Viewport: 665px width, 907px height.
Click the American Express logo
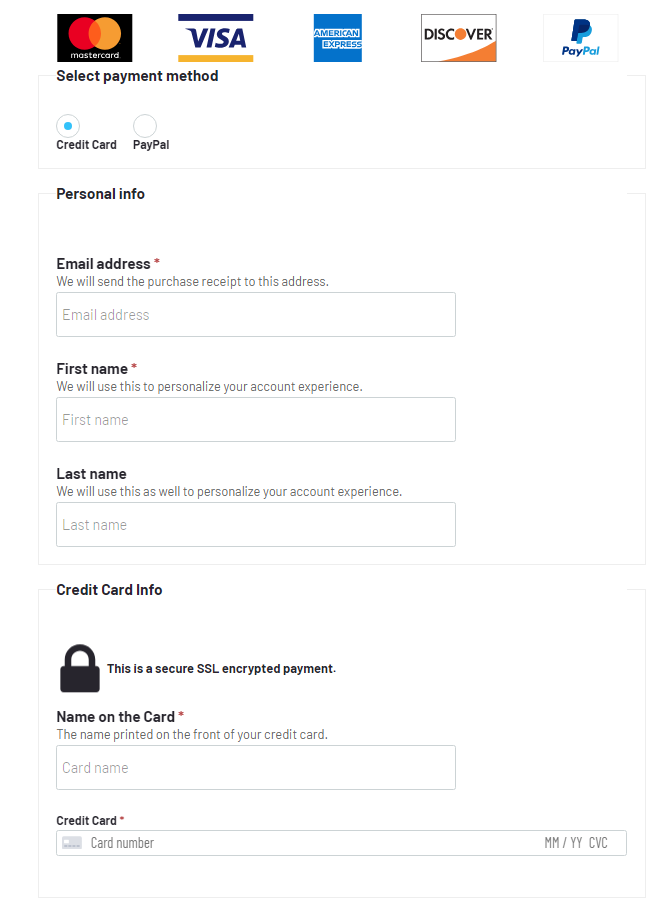pos(337,38)
